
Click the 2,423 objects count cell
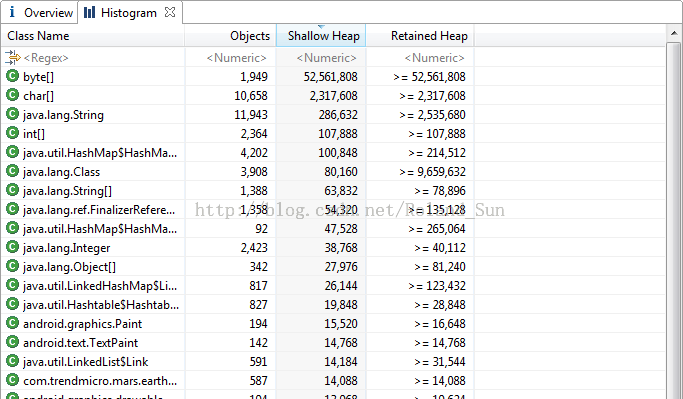point(254,248)
